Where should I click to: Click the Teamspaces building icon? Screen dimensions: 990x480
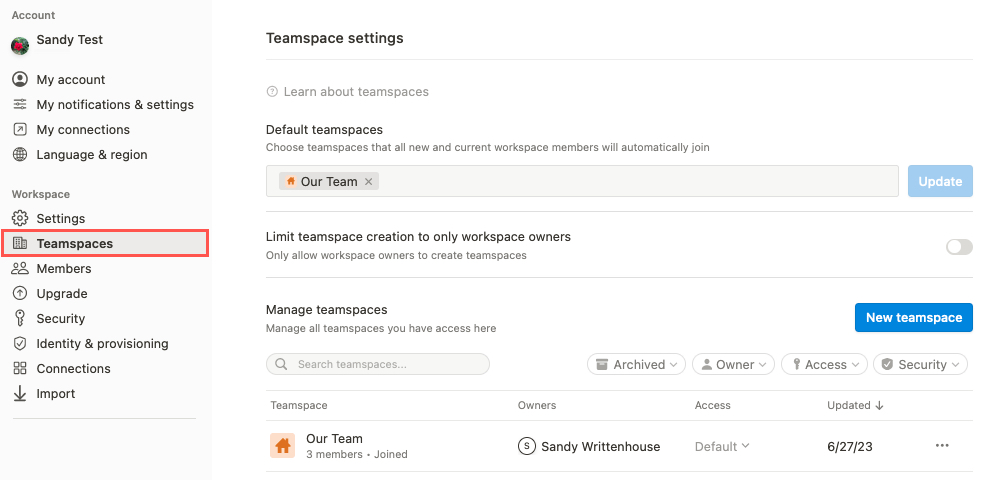coord(20,244)
